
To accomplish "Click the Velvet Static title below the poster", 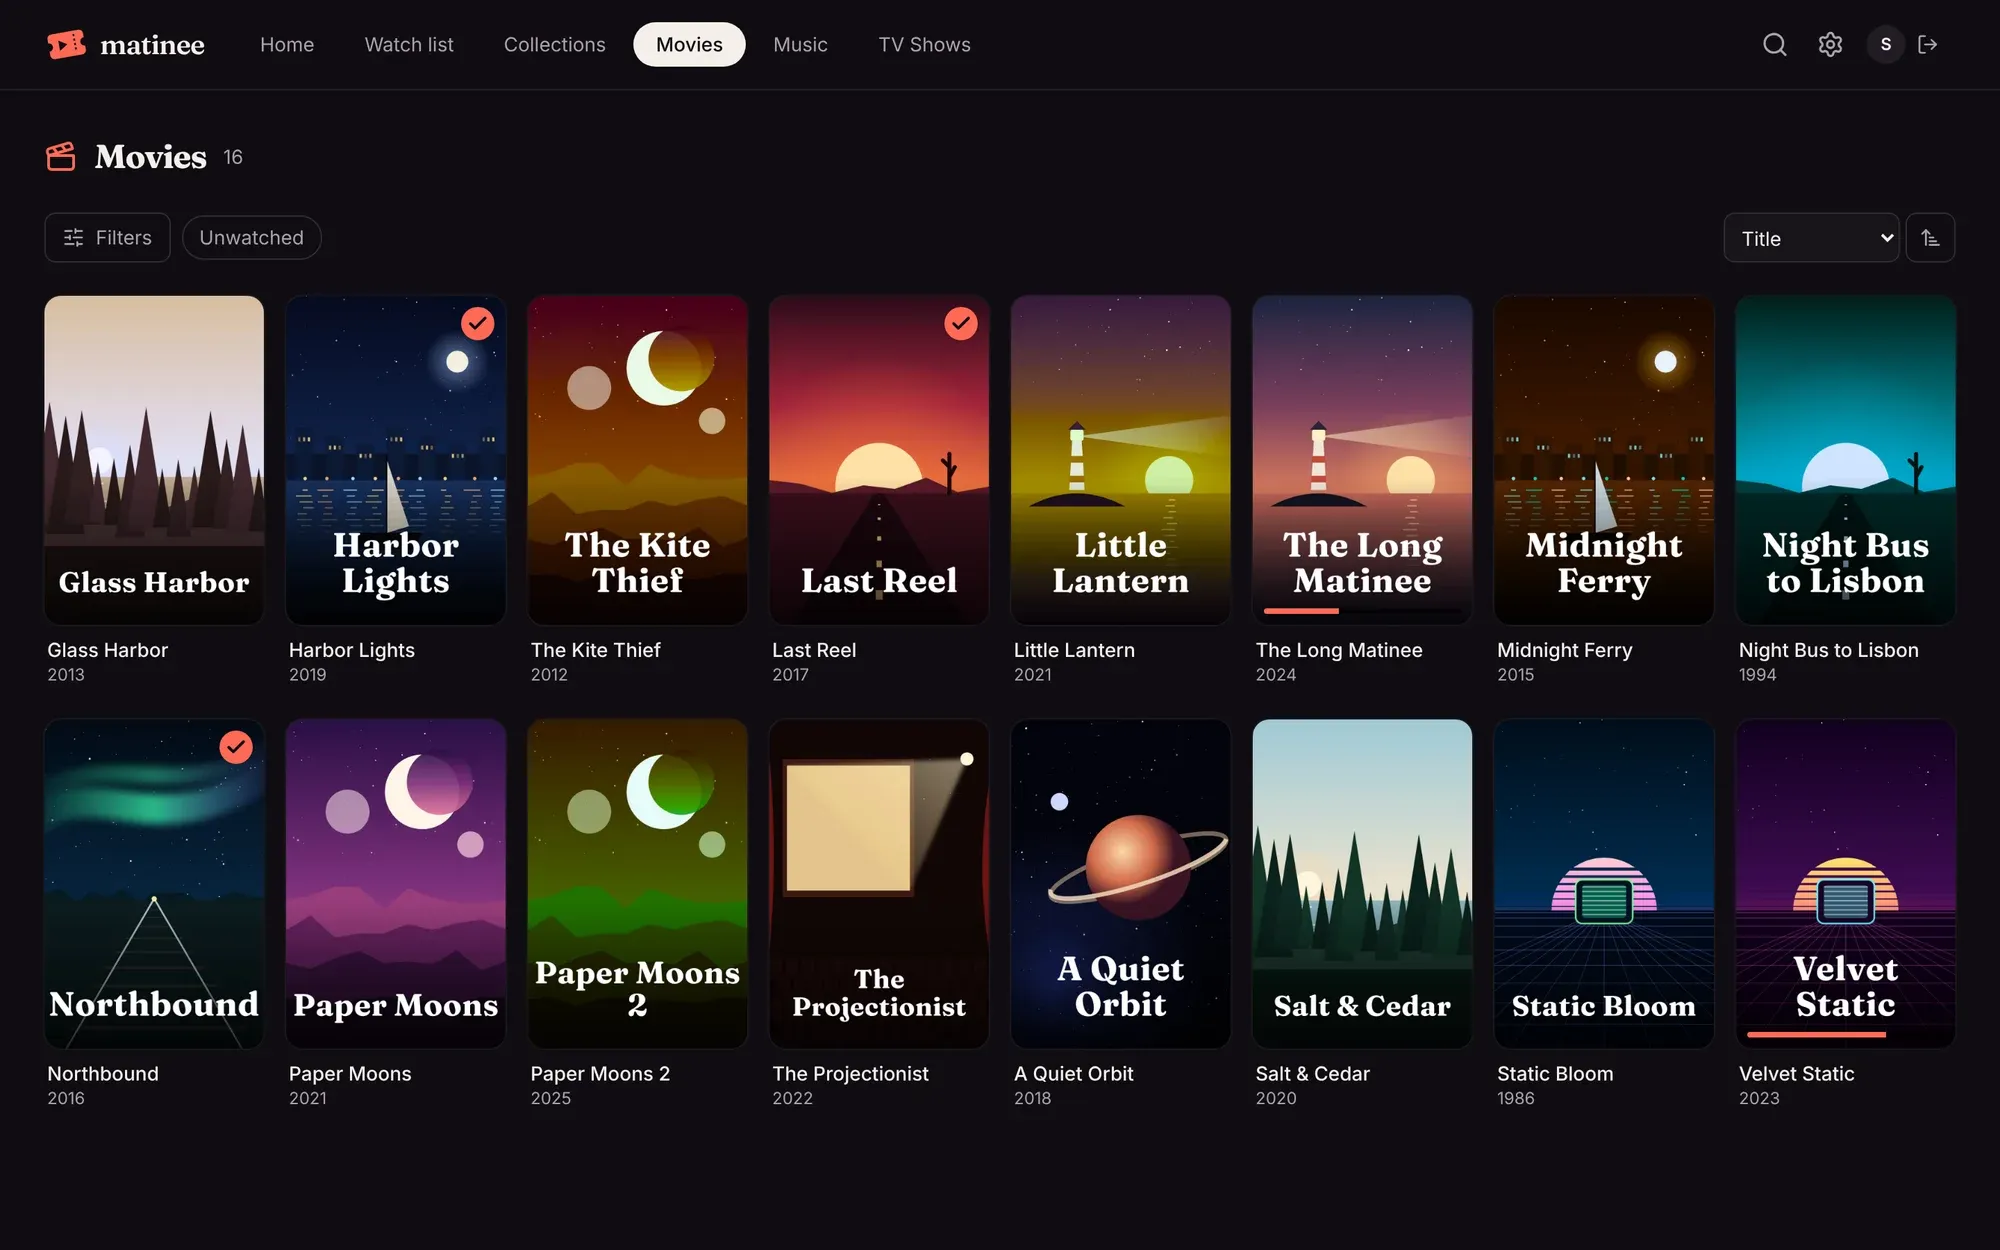I will (1796, 1074).
